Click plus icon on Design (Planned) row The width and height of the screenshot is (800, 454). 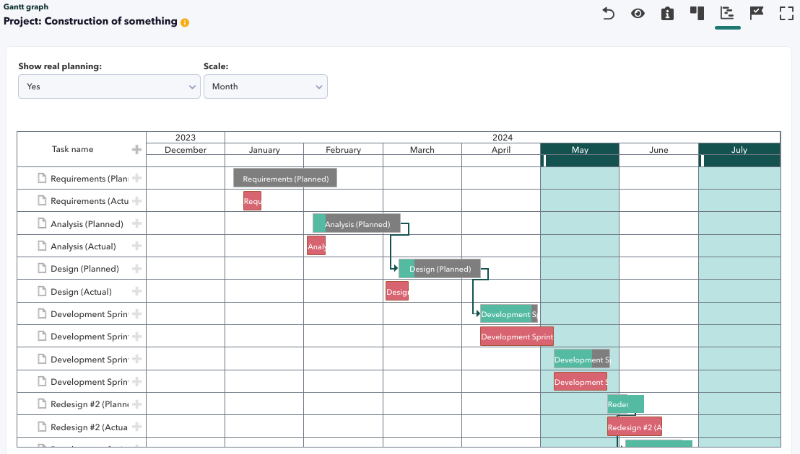point(137,269)
